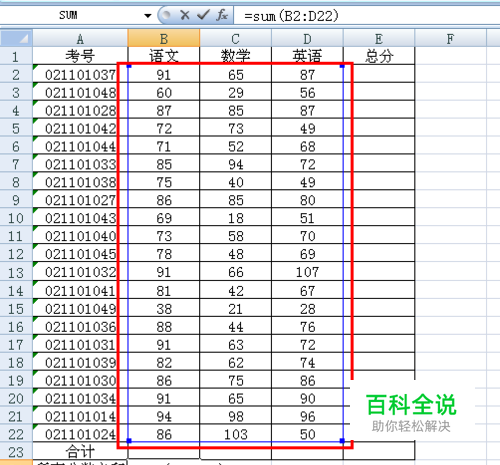500x465 pixels.
Task: Select cell with ID 021101024
Action: pos(80,434)
